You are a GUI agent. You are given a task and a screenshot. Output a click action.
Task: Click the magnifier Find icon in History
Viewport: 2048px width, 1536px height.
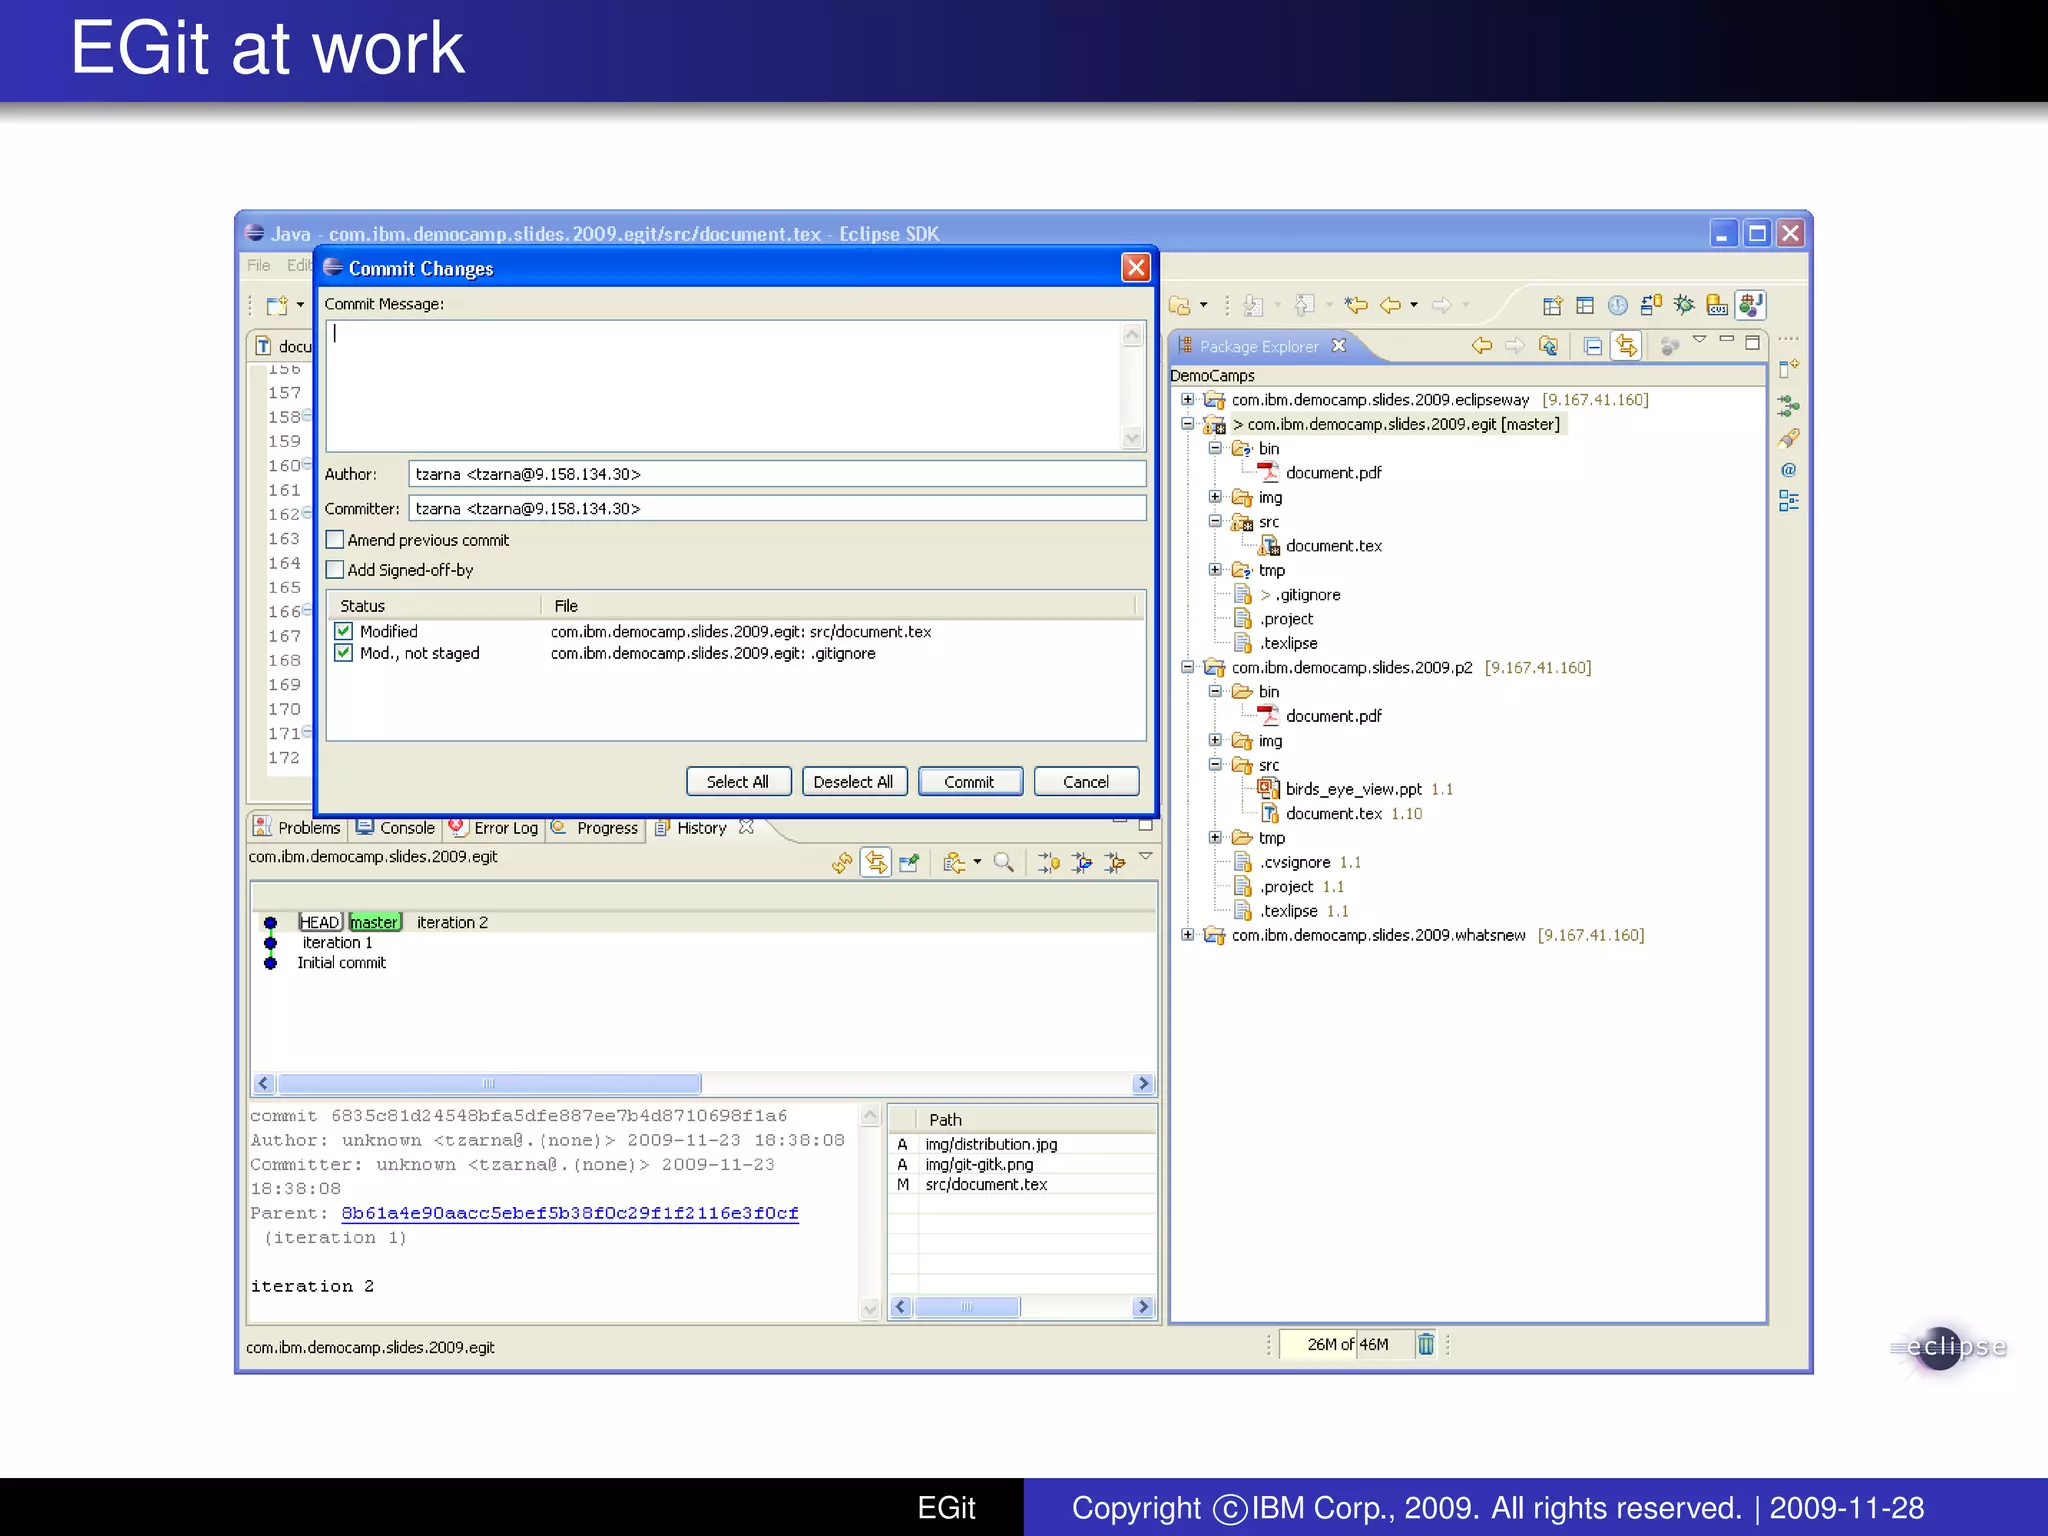click(x=1004, y=862)
